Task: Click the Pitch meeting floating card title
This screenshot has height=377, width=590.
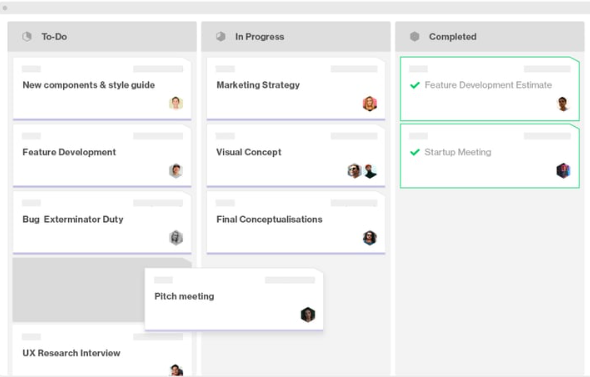Action: 184,296
